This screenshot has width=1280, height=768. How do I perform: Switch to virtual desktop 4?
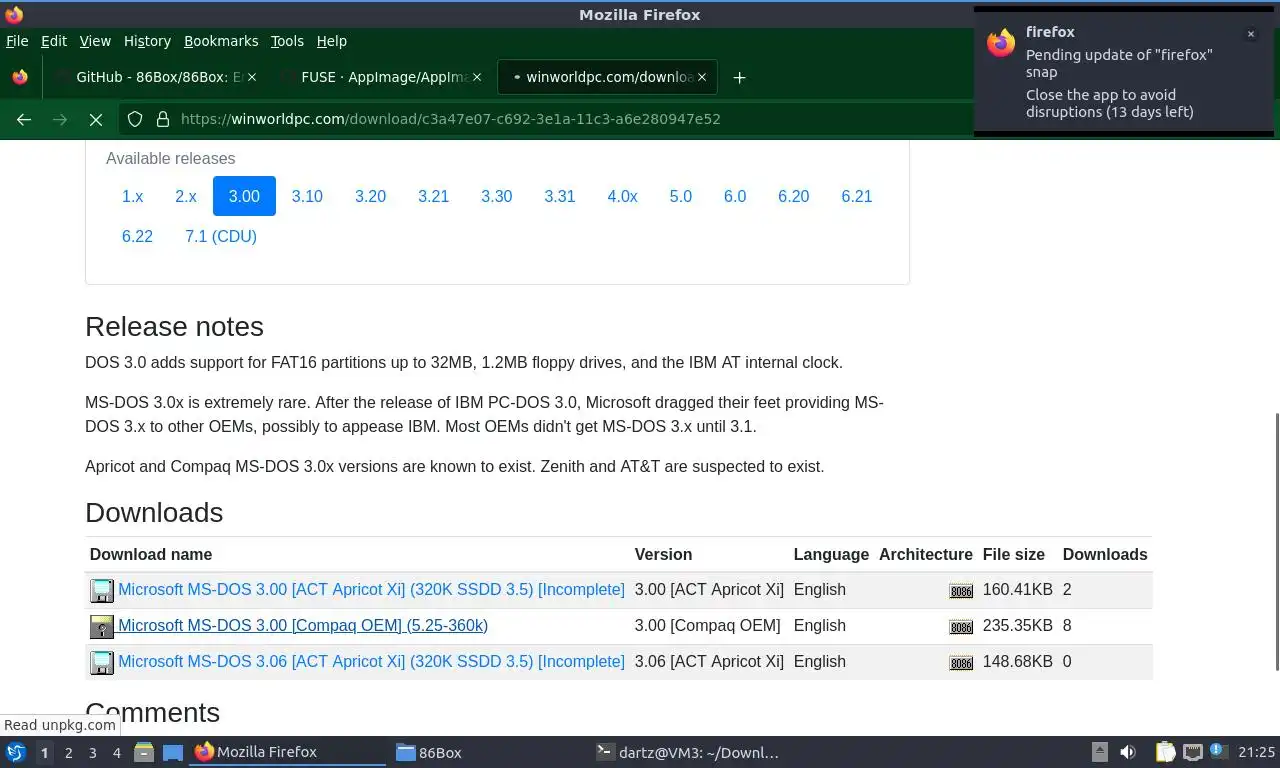(x=116, y=753)
